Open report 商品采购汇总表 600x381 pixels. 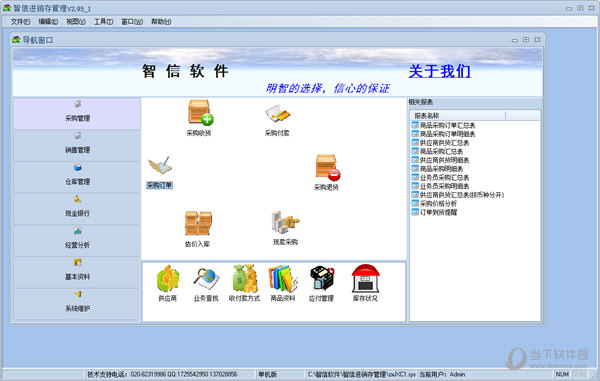[x=437, y=151]
